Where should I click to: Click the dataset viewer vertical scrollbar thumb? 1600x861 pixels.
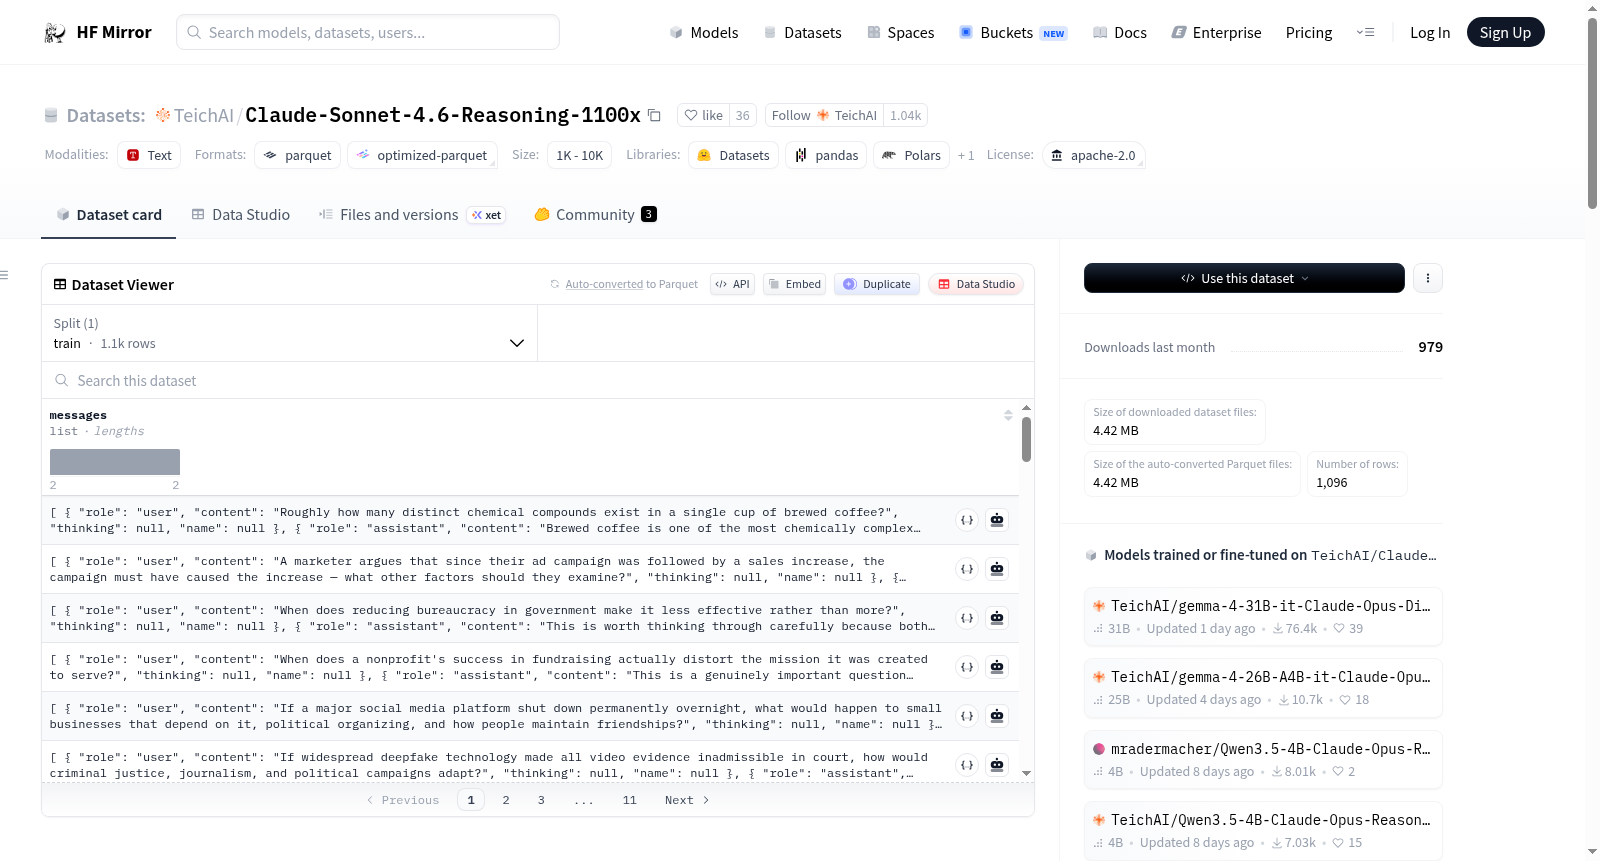point(1026,439)
